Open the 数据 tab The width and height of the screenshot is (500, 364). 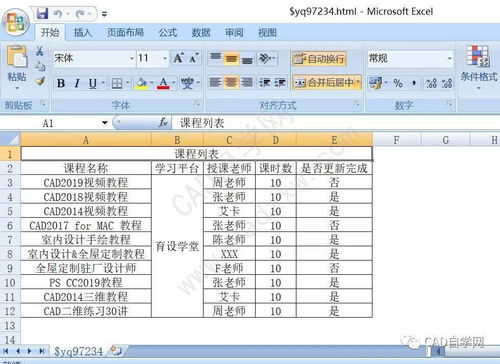point(201,33)
